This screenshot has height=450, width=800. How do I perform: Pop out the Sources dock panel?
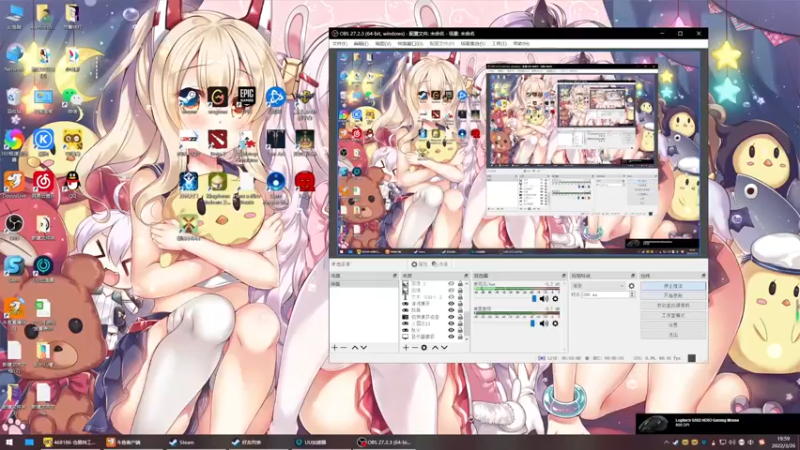(x=465, y=276)
